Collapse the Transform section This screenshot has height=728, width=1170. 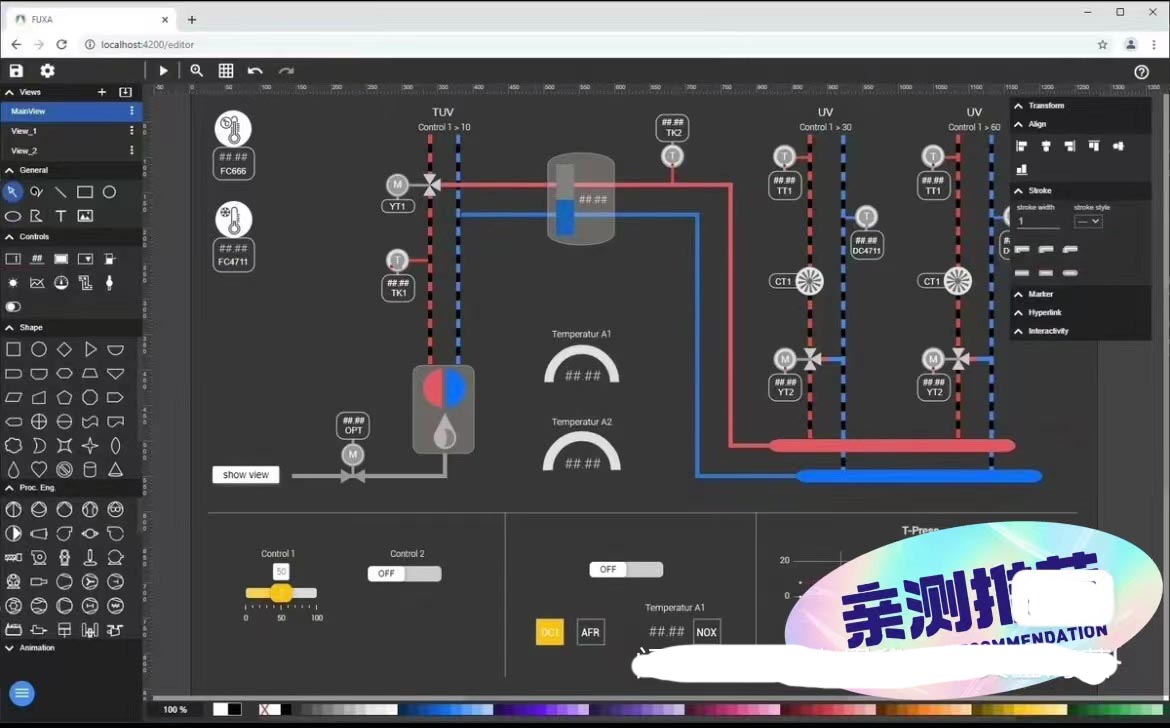pos(1019,106)
